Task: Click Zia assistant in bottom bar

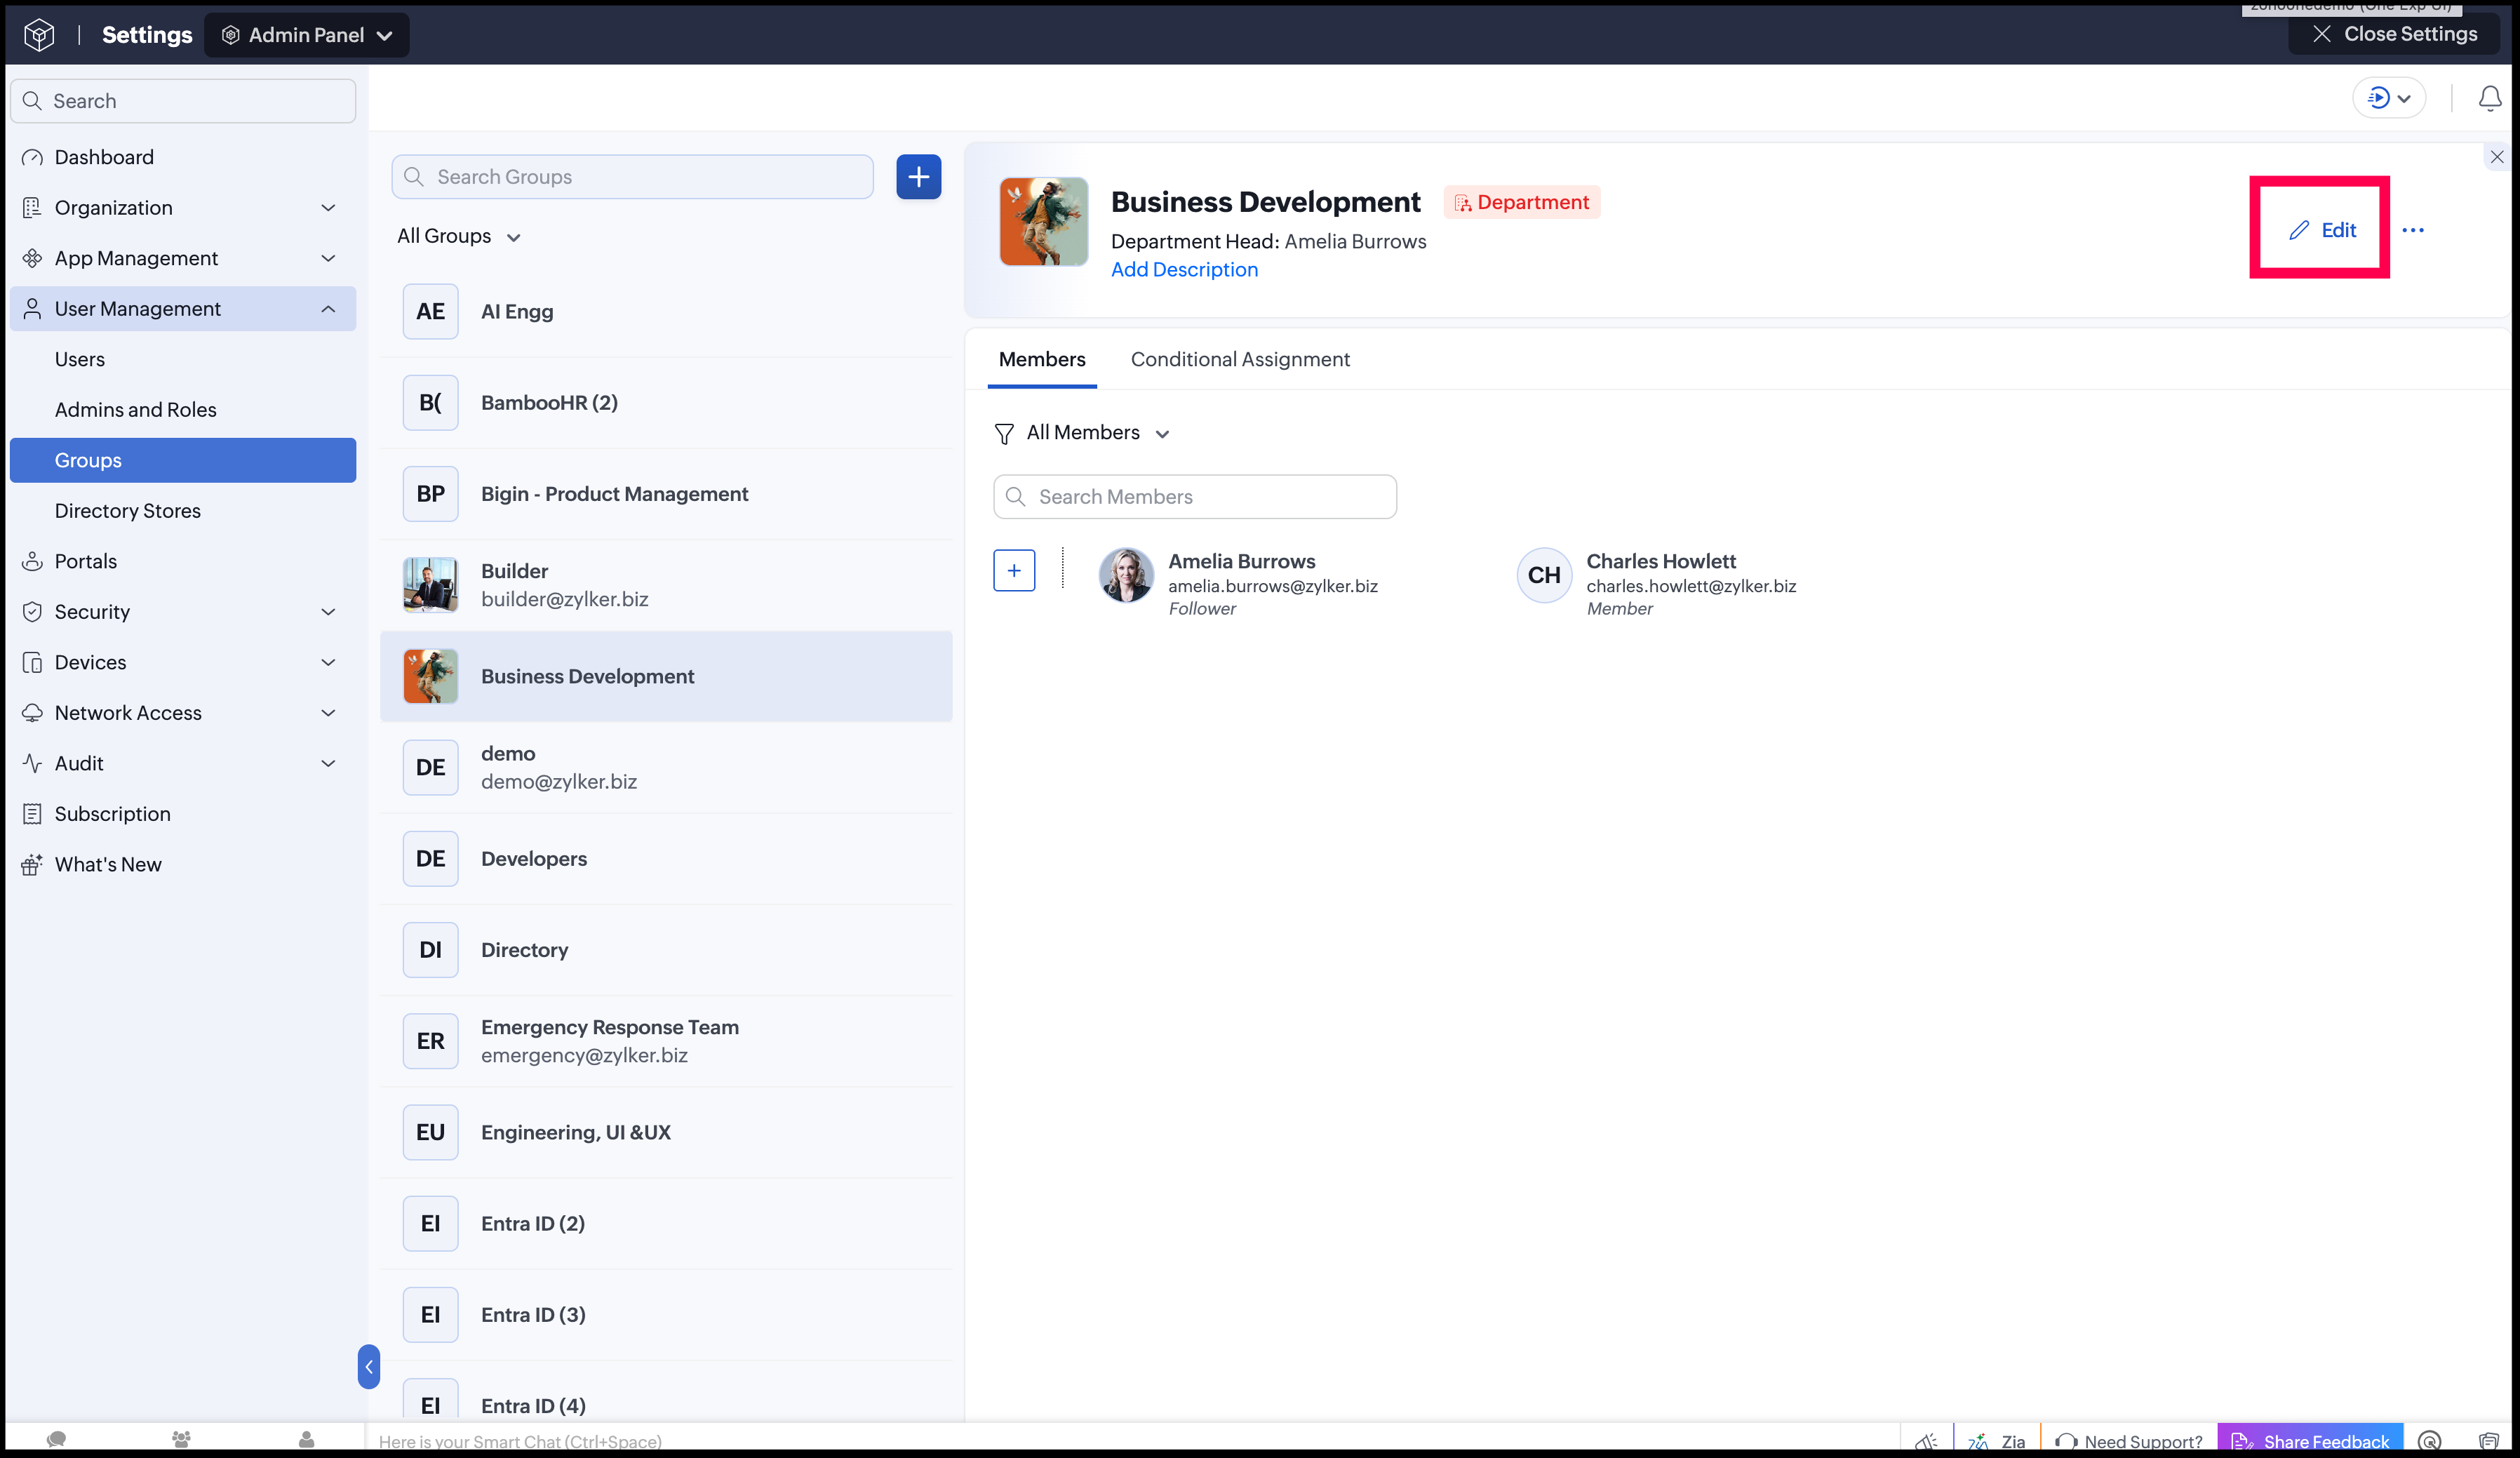Action: (x=1997, y=1440)
